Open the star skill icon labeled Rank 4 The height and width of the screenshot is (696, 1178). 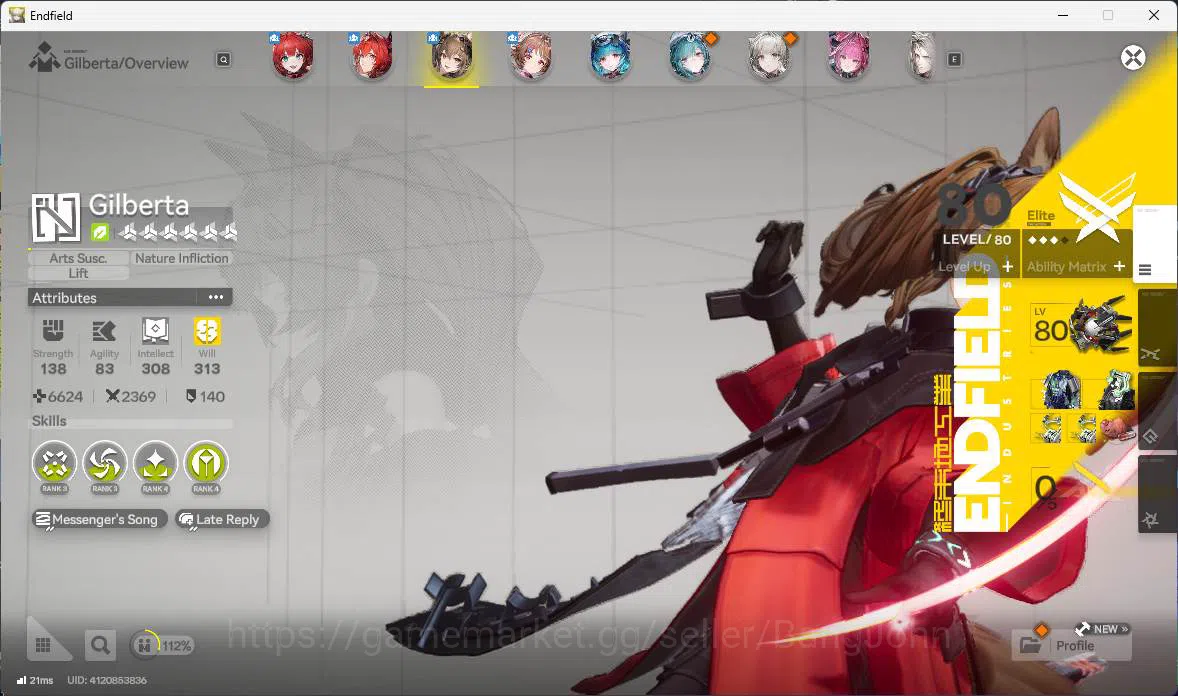(156, 463)
